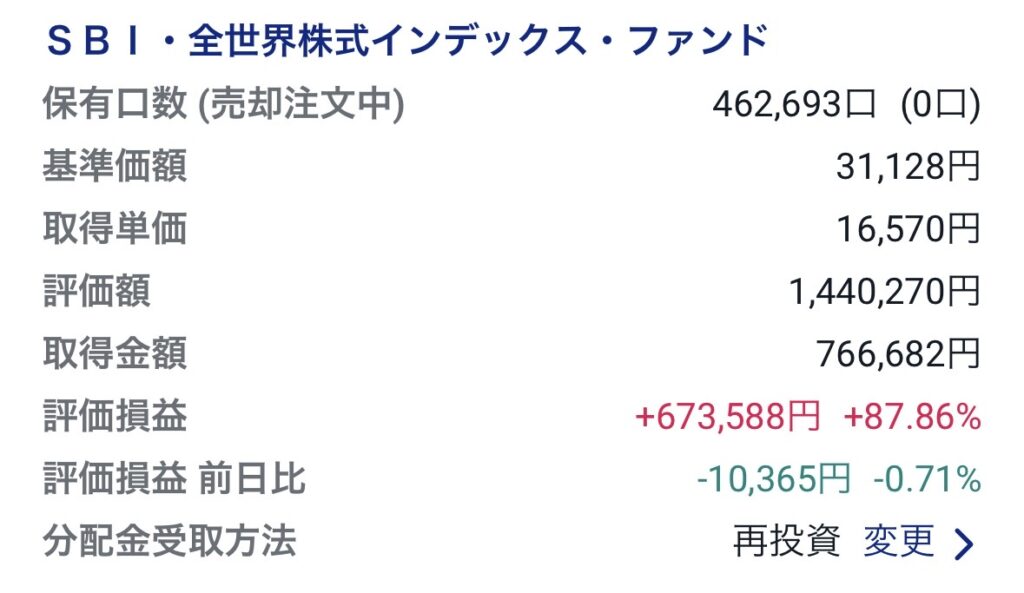Image resolution: width=1024 pixels, height=593 pixels.
Task: Click the (0口) sell-order quantity
Action: tap(938, 104)
